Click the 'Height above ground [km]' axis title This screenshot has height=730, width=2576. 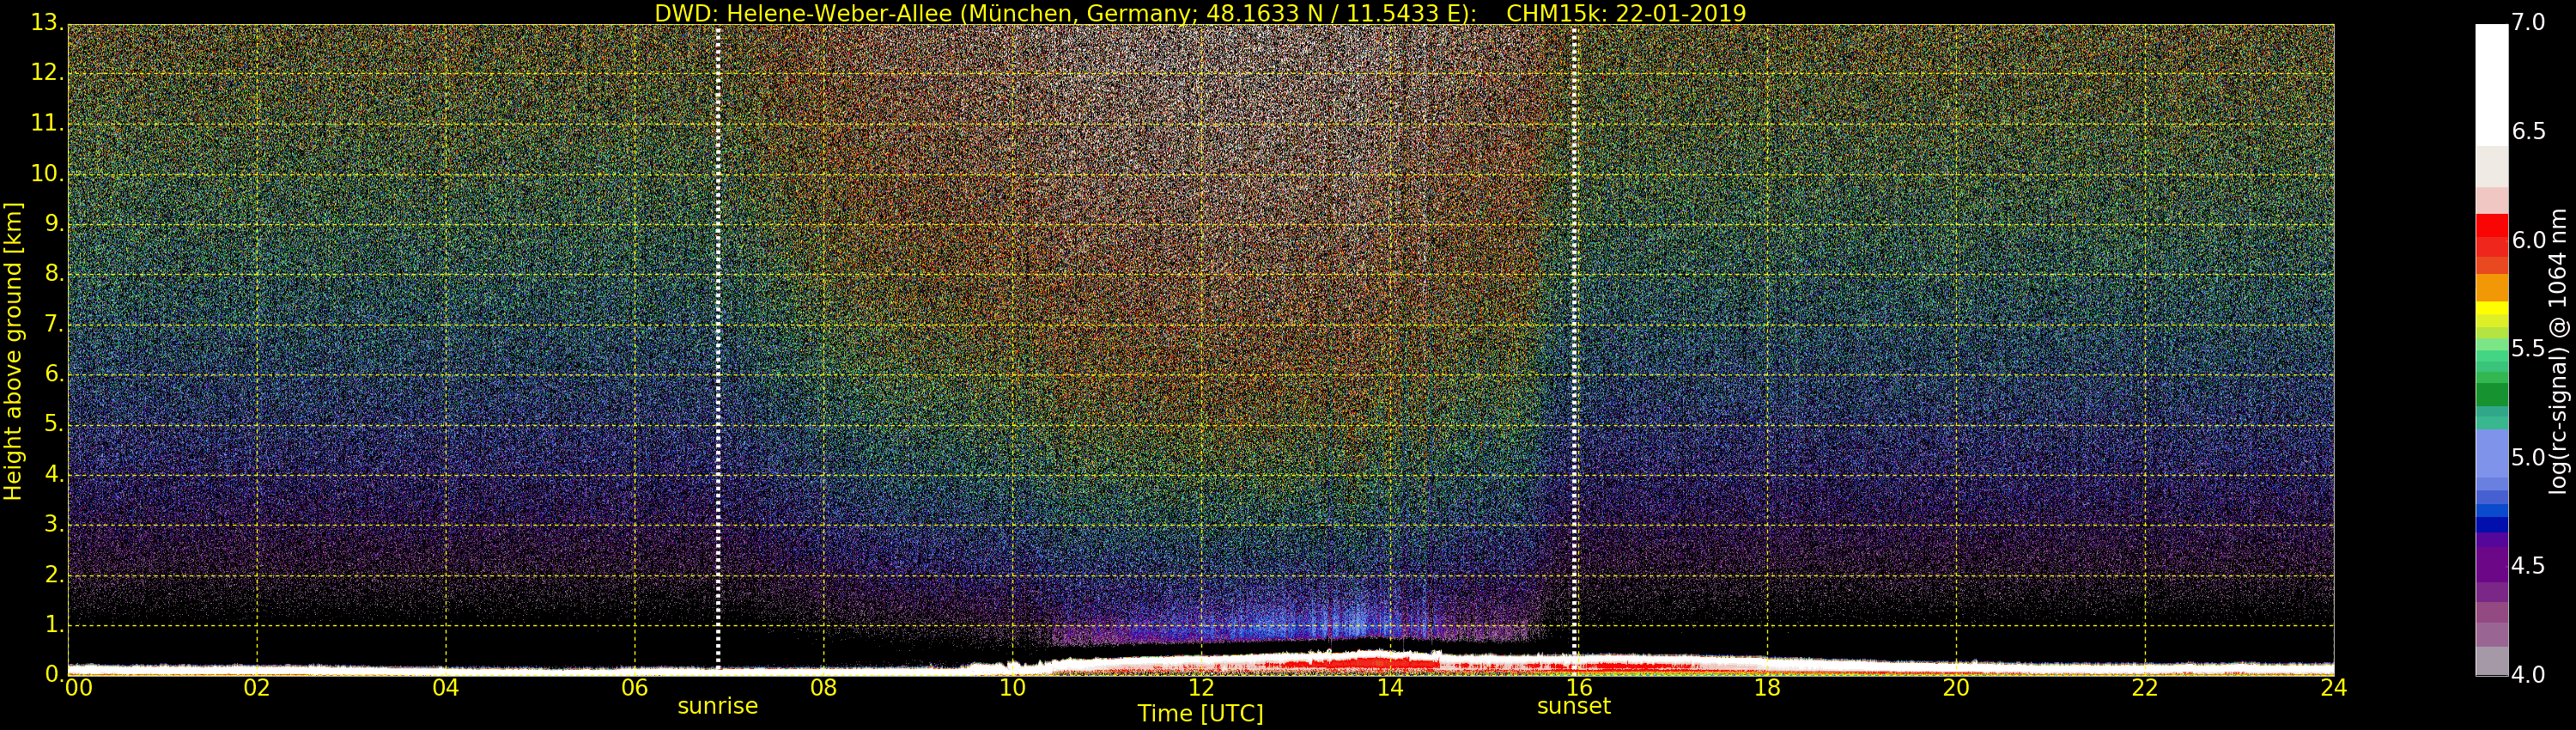[13, 350]
